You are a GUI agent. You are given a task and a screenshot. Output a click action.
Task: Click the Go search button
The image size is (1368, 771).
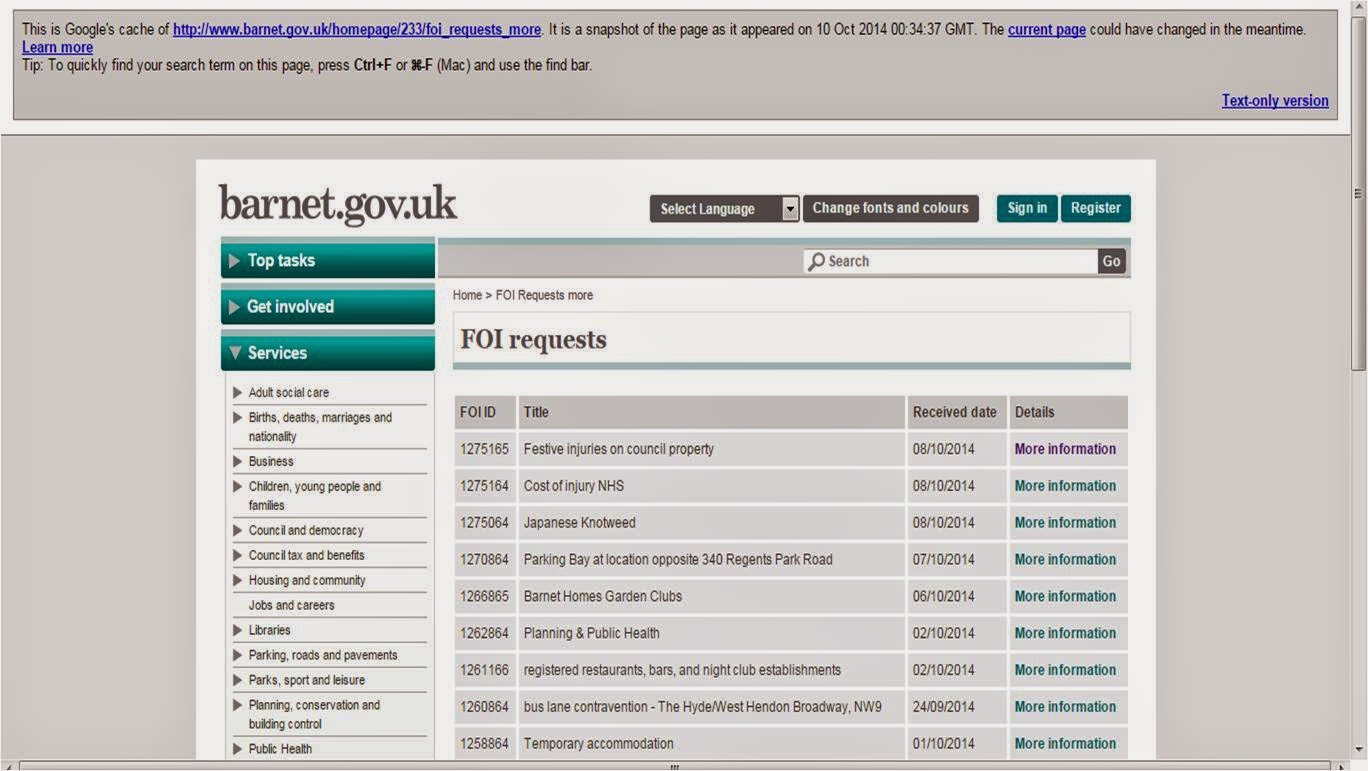(x=1112, y=261)
